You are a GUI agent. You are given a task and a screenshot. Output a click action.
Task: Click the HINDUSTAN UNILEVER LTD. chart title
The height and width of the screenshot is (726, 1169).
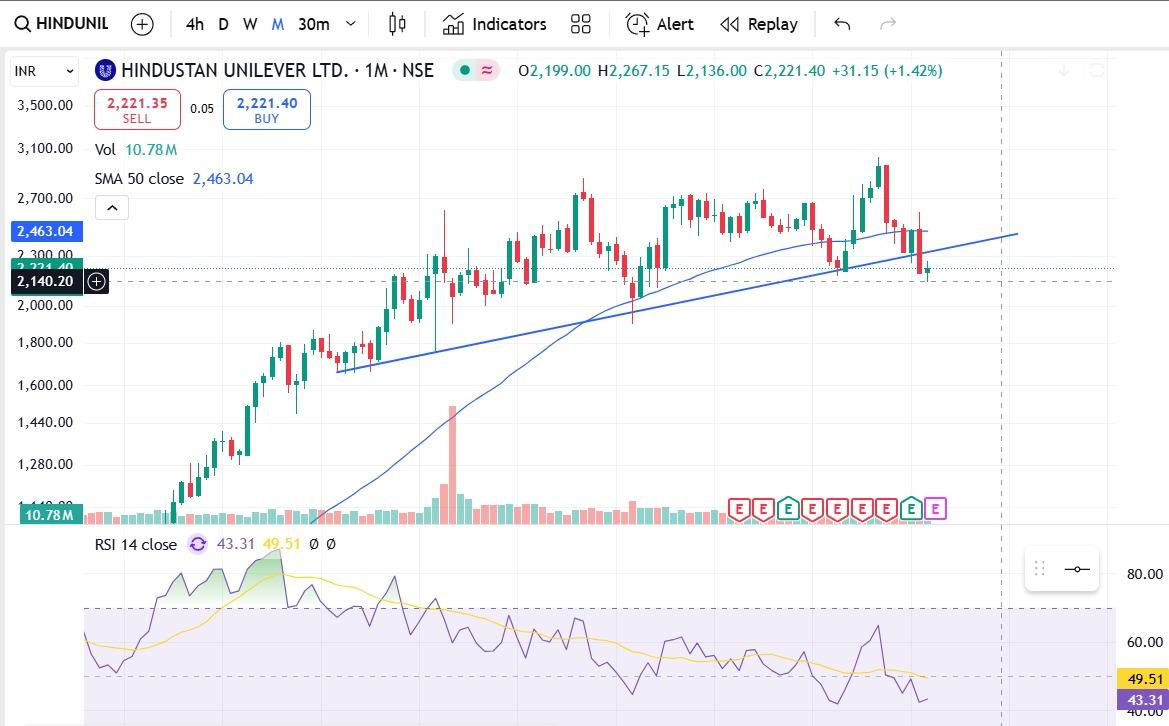235,70
